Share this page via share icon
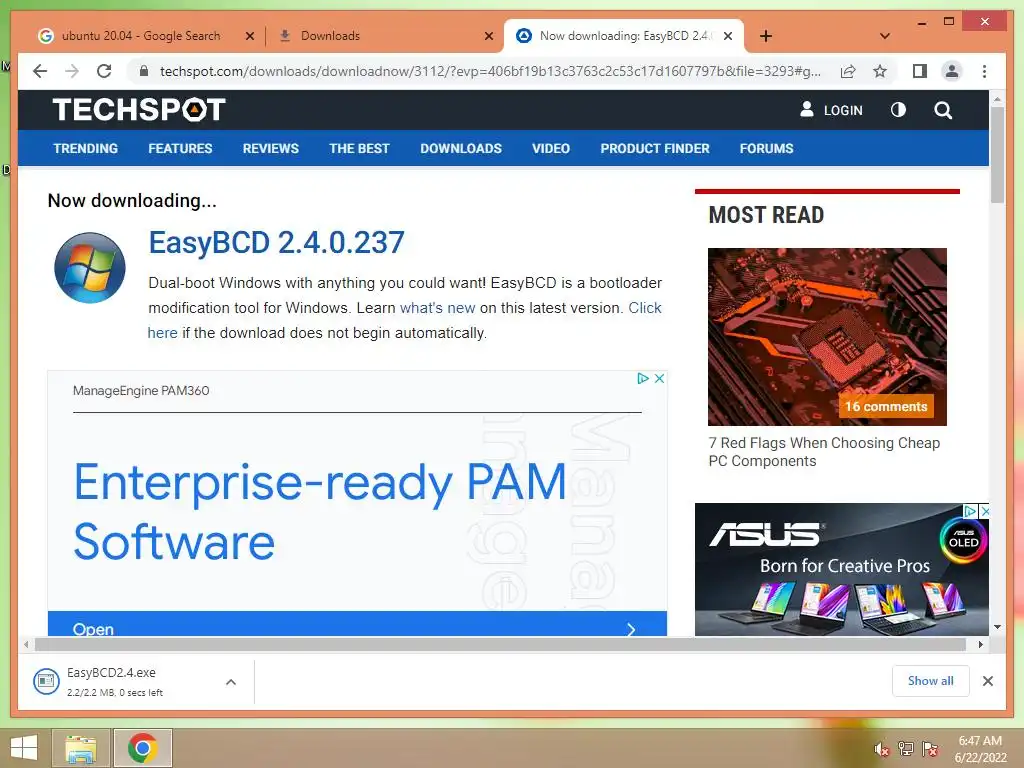The image size is (1024, 768). tap(848, 71)
